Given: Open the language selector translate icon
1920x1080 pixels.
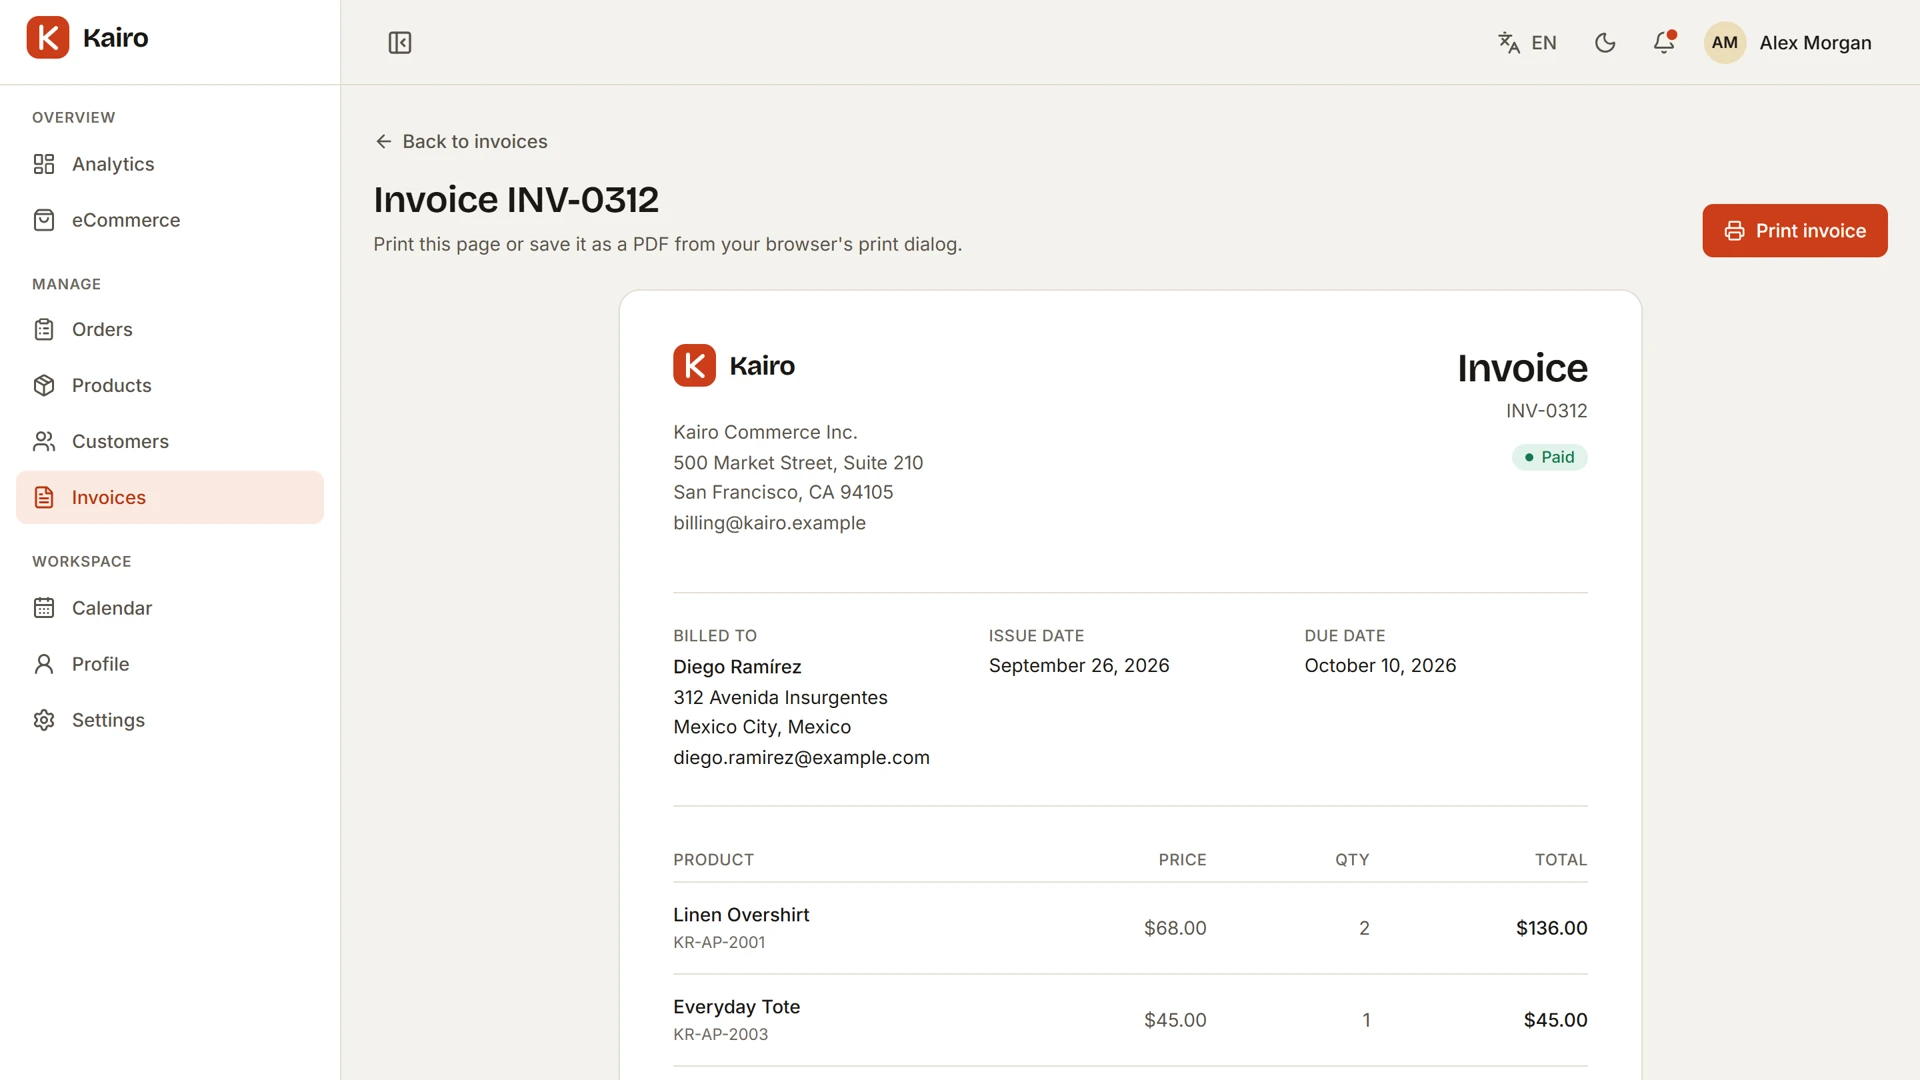Looking at the screenshot, I should pyautogui.click(x=1509, y=43).
